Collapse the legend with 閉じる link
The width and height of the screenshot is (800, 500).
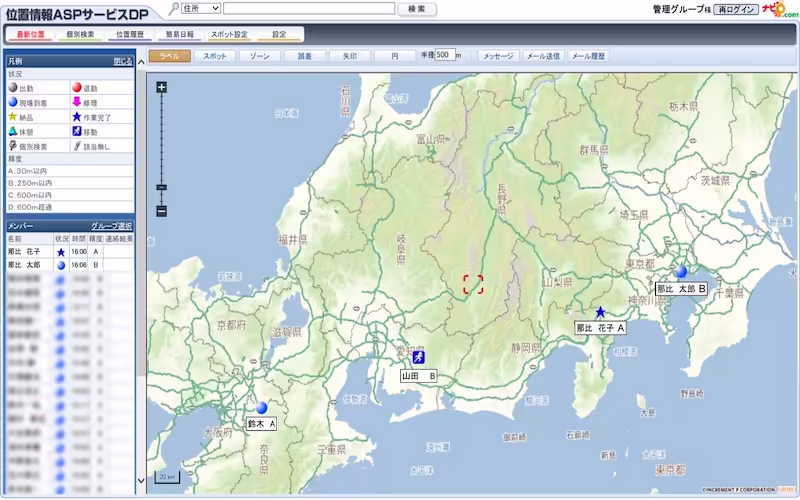pos(122,61)
